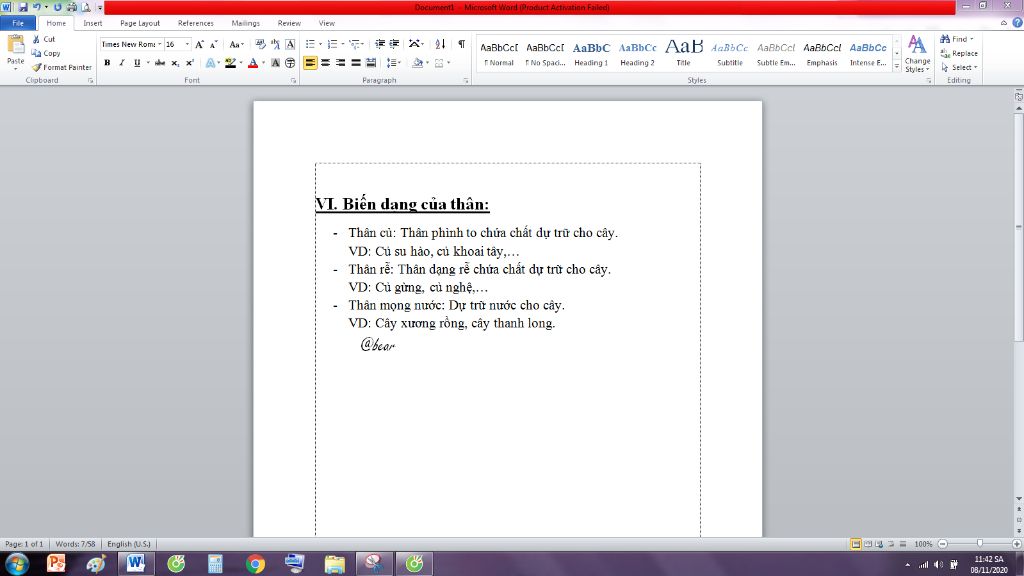Open the borders dropdown
Image resolution: width=1024 pixels, height=576 pixels.
click(449, 63)
